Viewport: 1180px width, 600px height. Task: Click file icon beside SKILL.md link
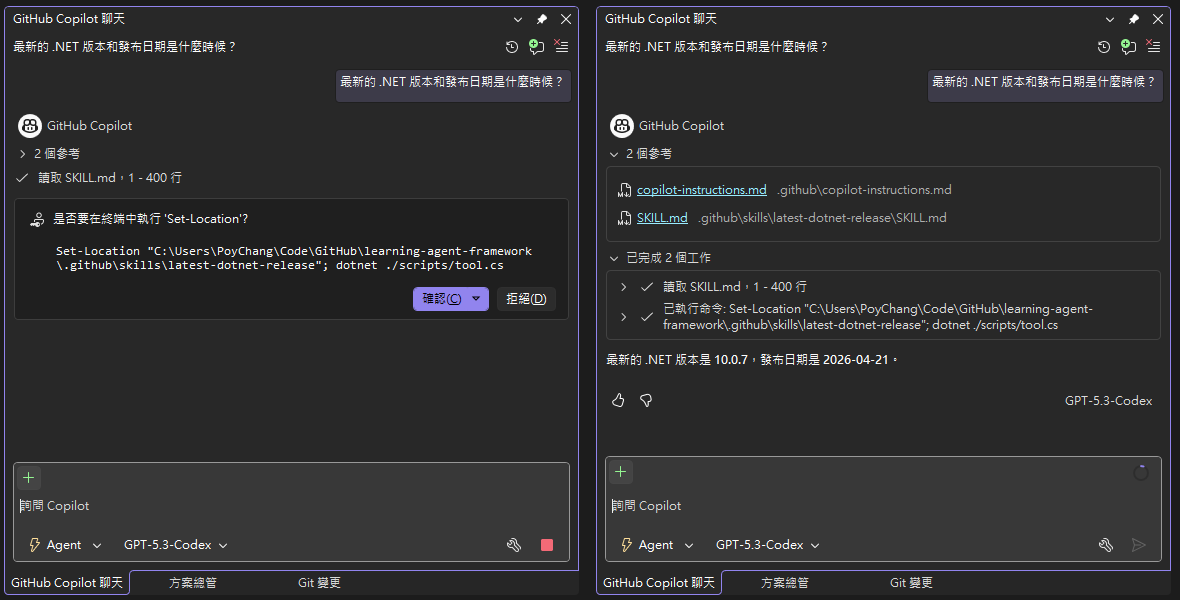(x=625, y=218)
